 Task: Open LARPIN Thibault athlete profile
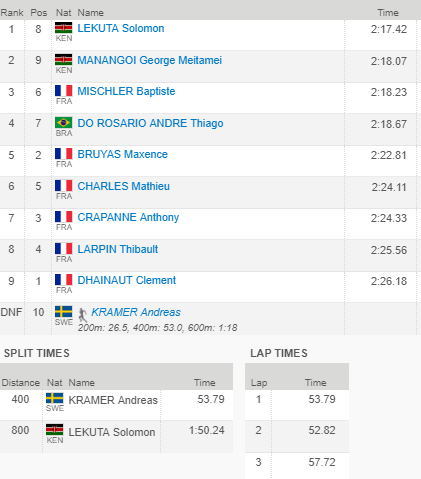point(118,249)
